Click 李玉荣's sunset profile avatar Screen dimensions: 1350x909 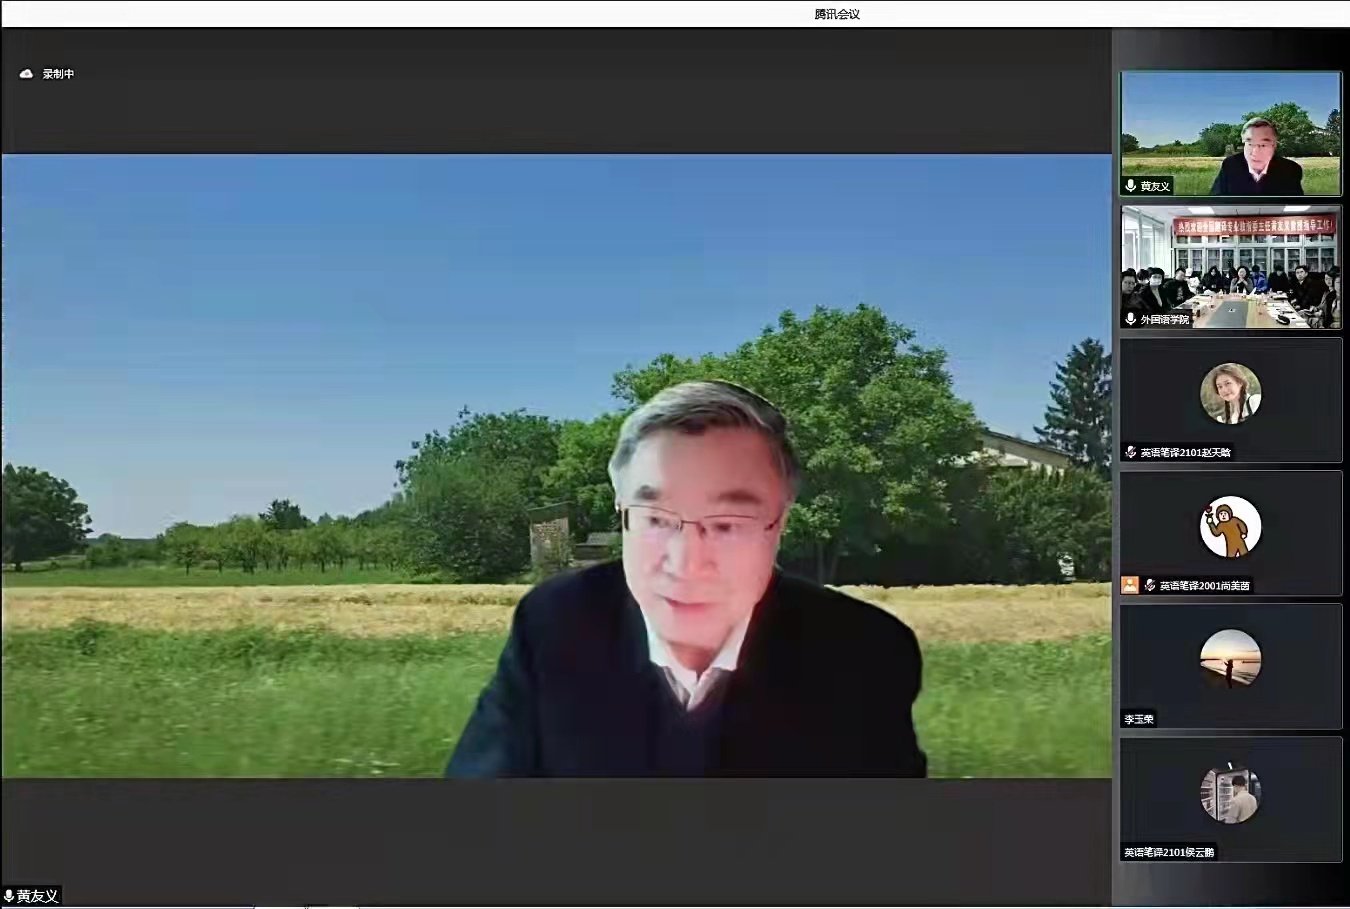(x=1230, y=658)
